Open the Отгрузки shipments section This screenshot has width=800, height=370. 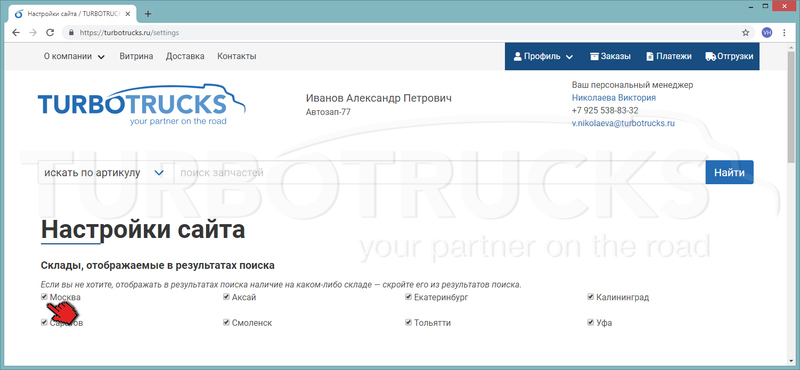coord(729,56)
